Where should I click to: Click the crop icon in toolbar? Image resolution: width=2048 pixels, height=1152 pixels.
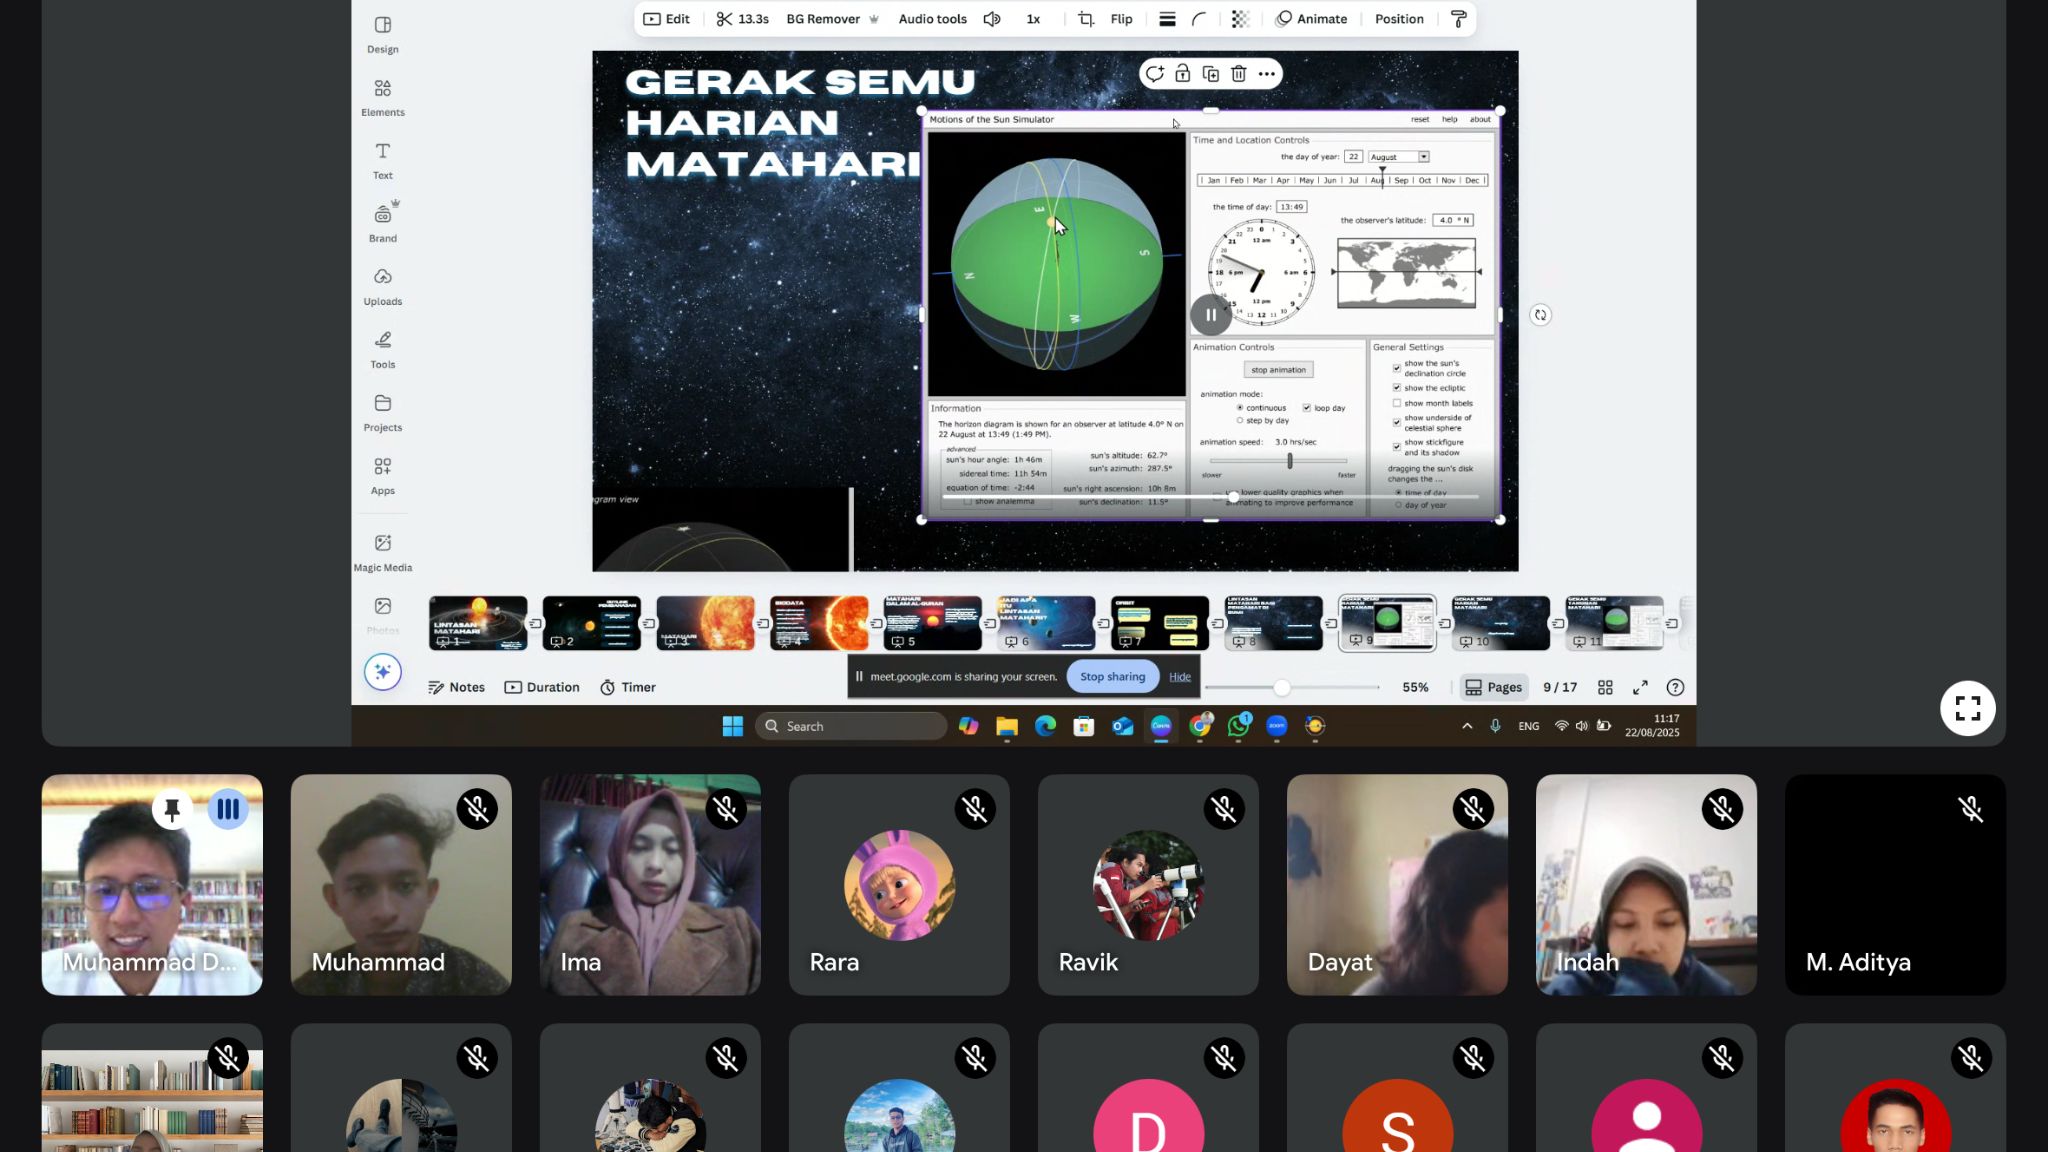(x=1085, y=19)
